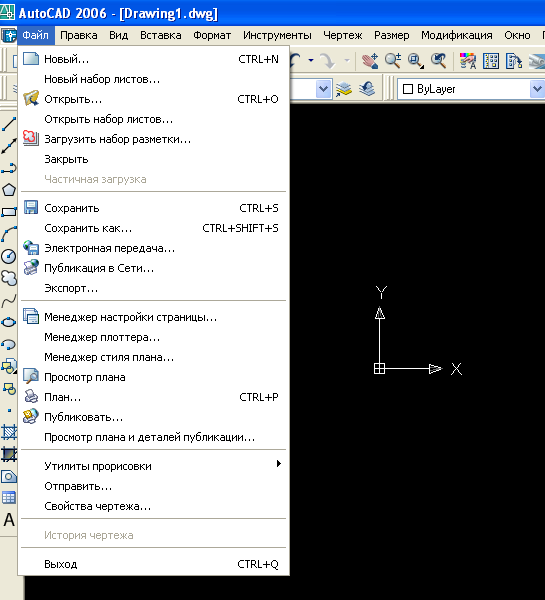Choose Просмотр плана entry
Screen dimensions: 545x600
pos(153,377)
